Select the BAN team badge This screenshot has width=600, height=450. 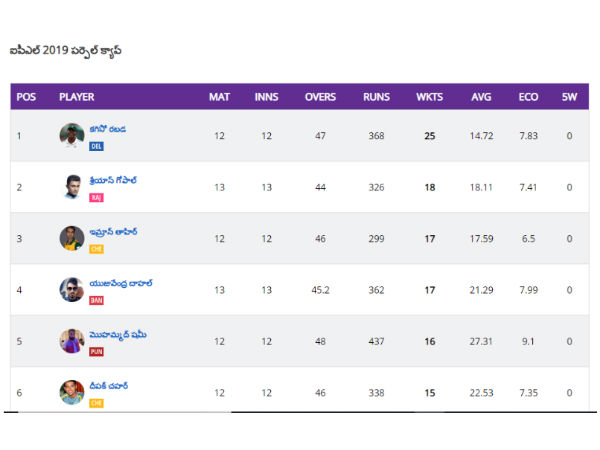[97, 300]
